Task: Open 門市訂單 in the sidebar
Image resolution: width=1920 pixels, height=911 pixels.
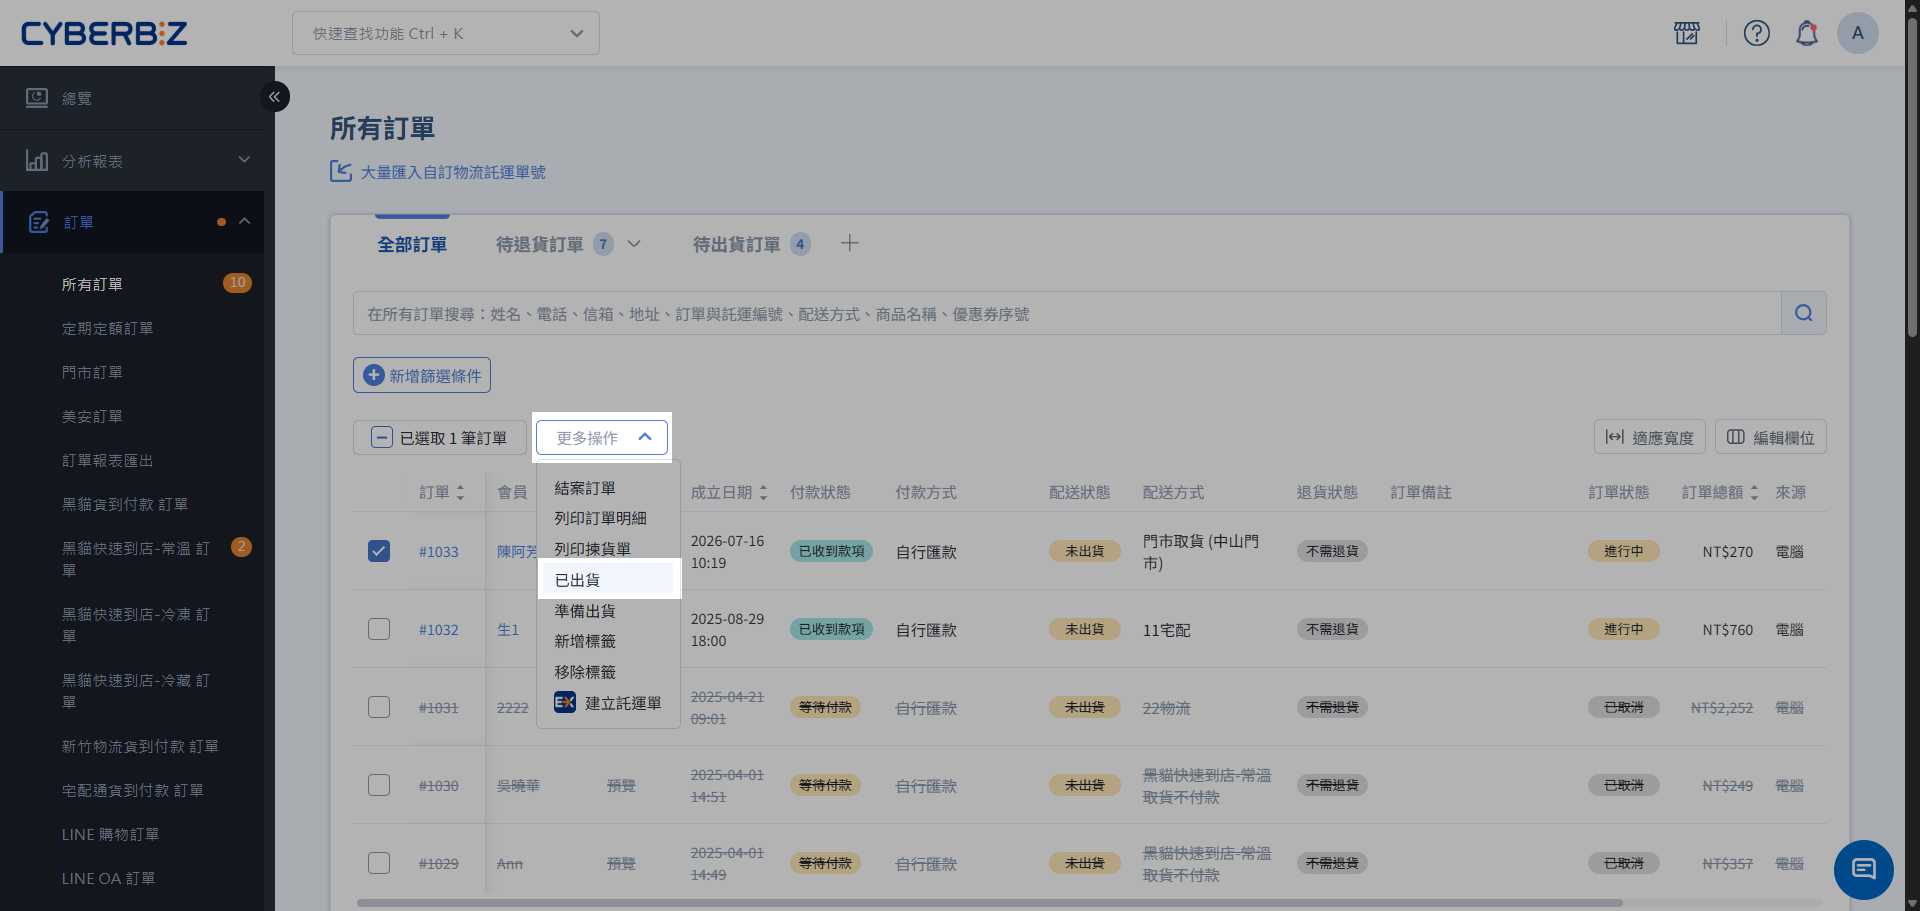Action: [x=92, y=372]
